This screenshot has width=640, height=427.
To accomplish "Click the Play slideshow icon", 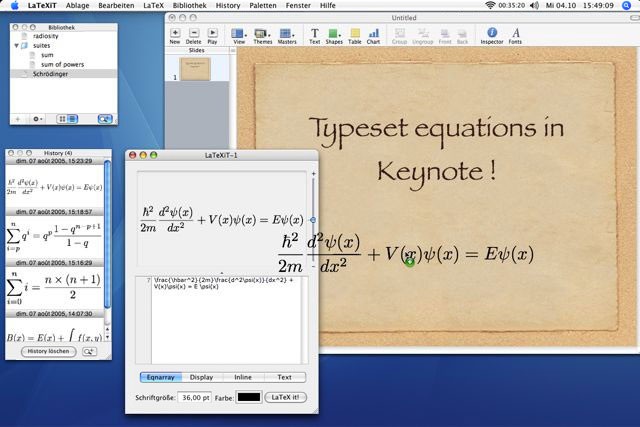I will (212, 33).
